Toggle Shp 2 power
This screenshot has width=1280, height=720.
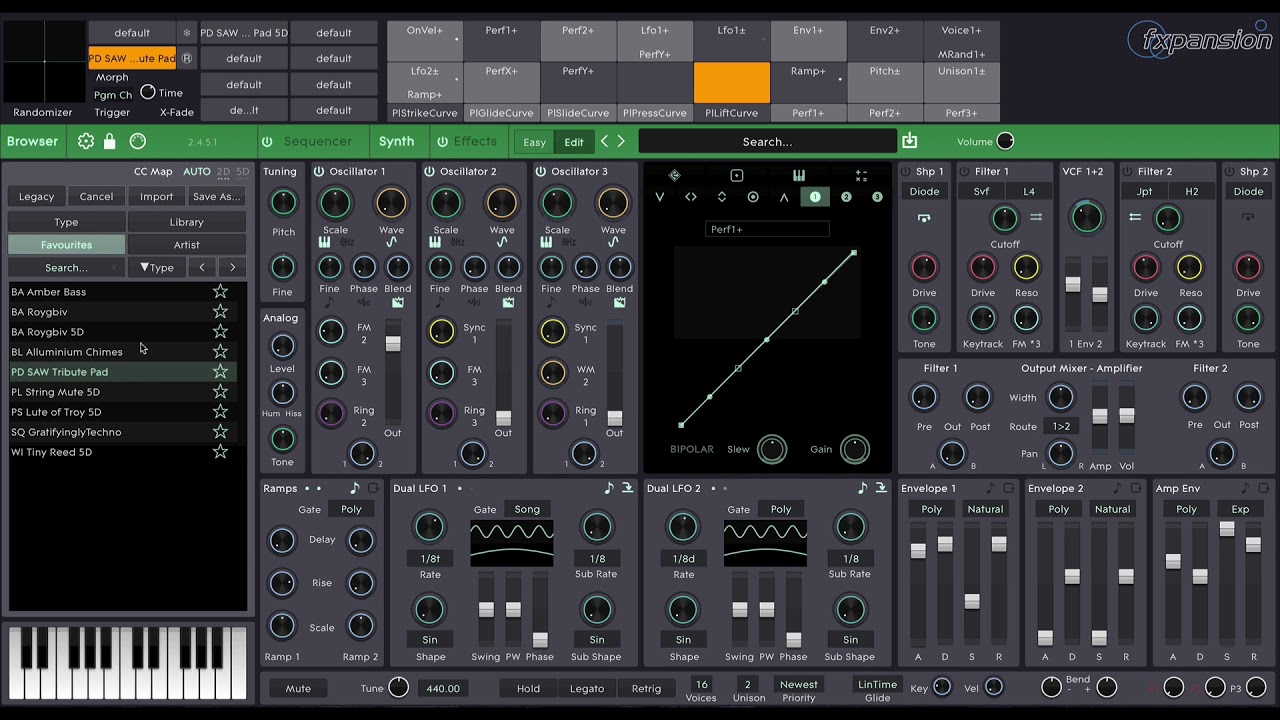(1229, 172)
